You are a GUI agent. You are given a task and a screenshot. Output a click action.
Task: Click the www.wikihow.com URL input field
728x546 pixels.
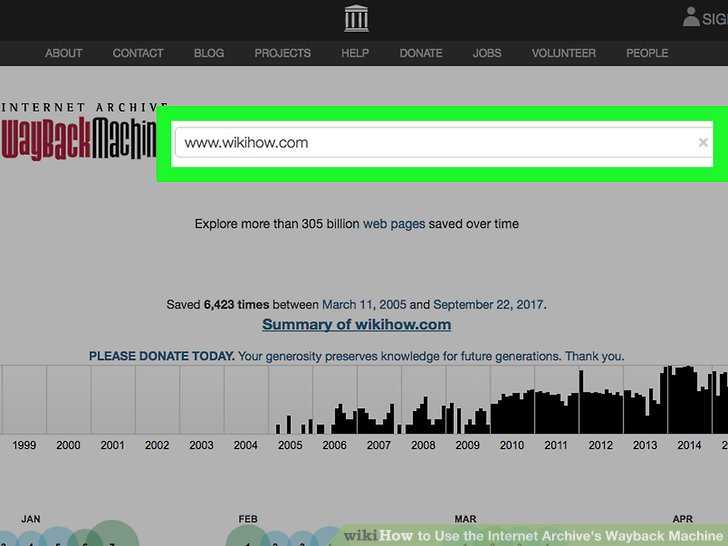[x=443, y=143]
